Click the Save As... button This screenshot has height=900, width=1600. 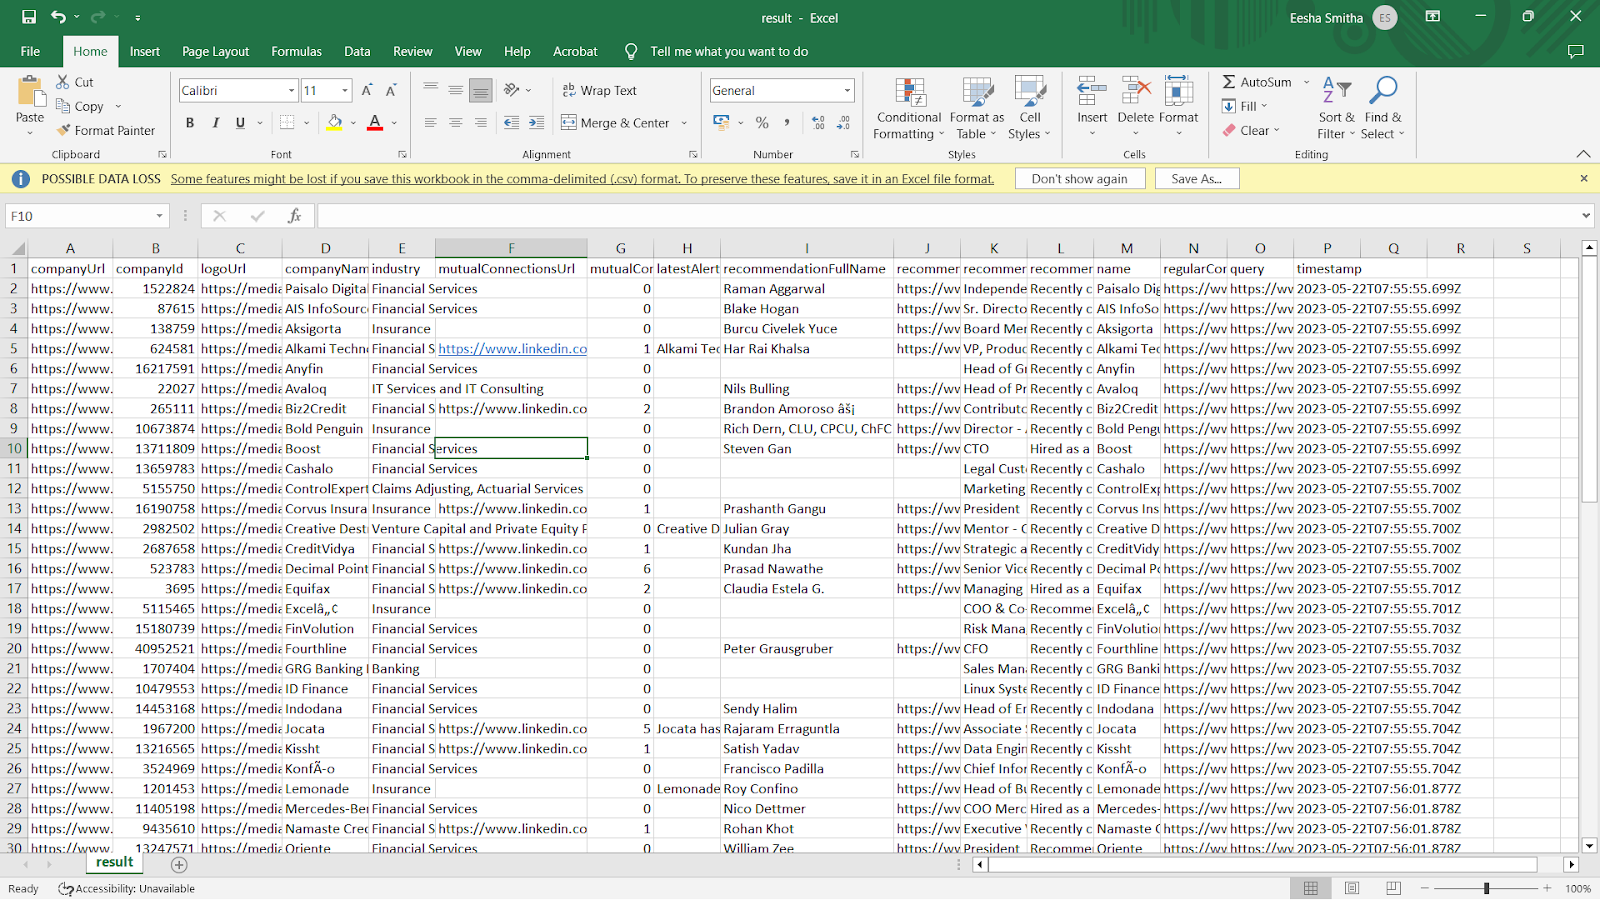(x=1197, y=178)
